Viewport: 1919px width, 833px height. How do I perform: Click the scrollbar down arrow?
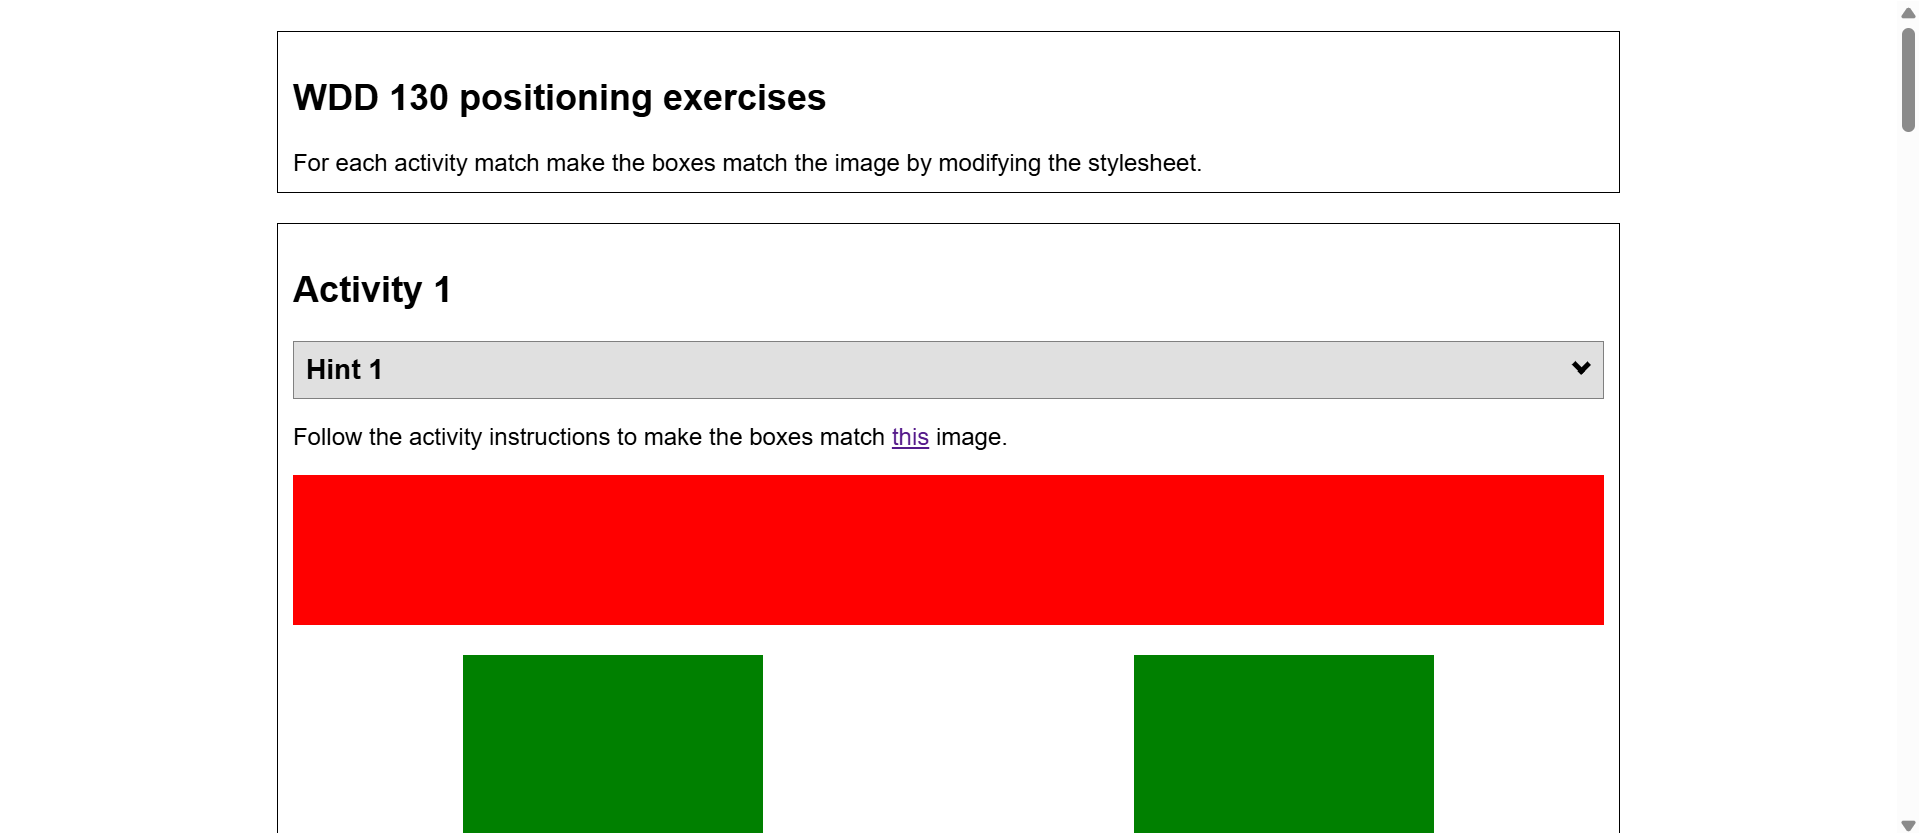[x=1908, y=825]
